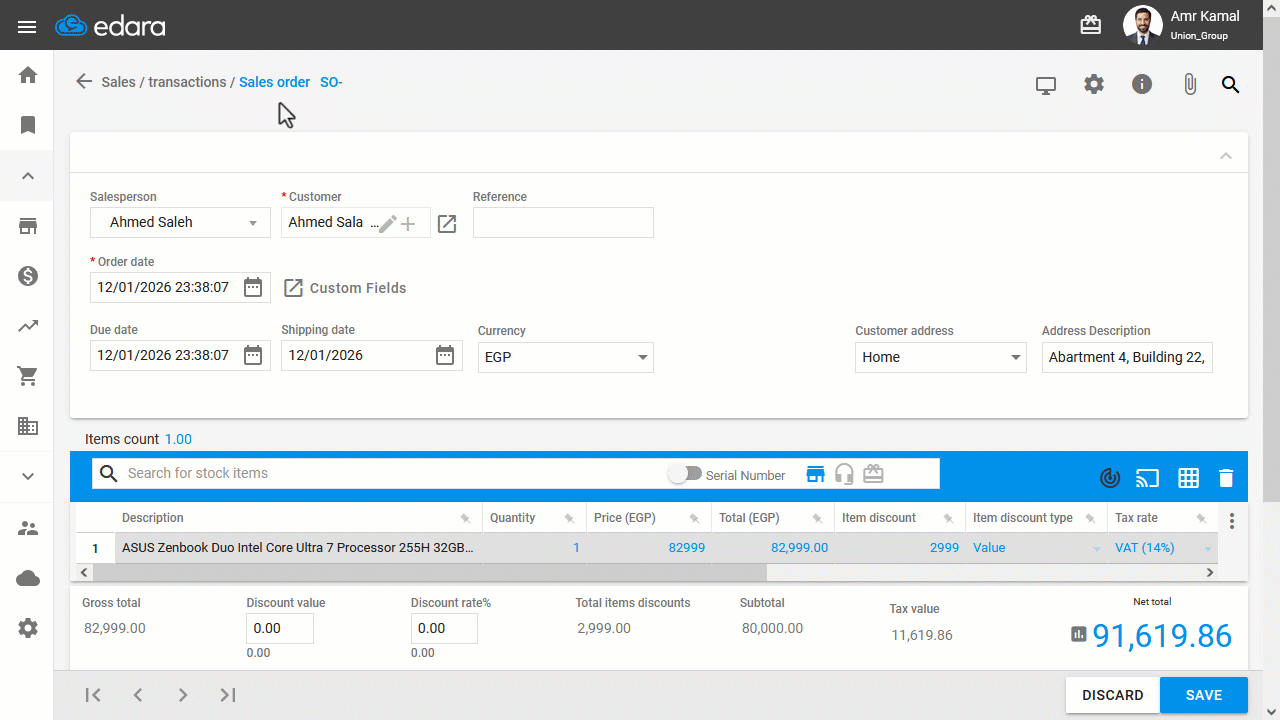1280x720 pixels.
Task: Click the transactions breadcrumb
Action: coord(187,82)
